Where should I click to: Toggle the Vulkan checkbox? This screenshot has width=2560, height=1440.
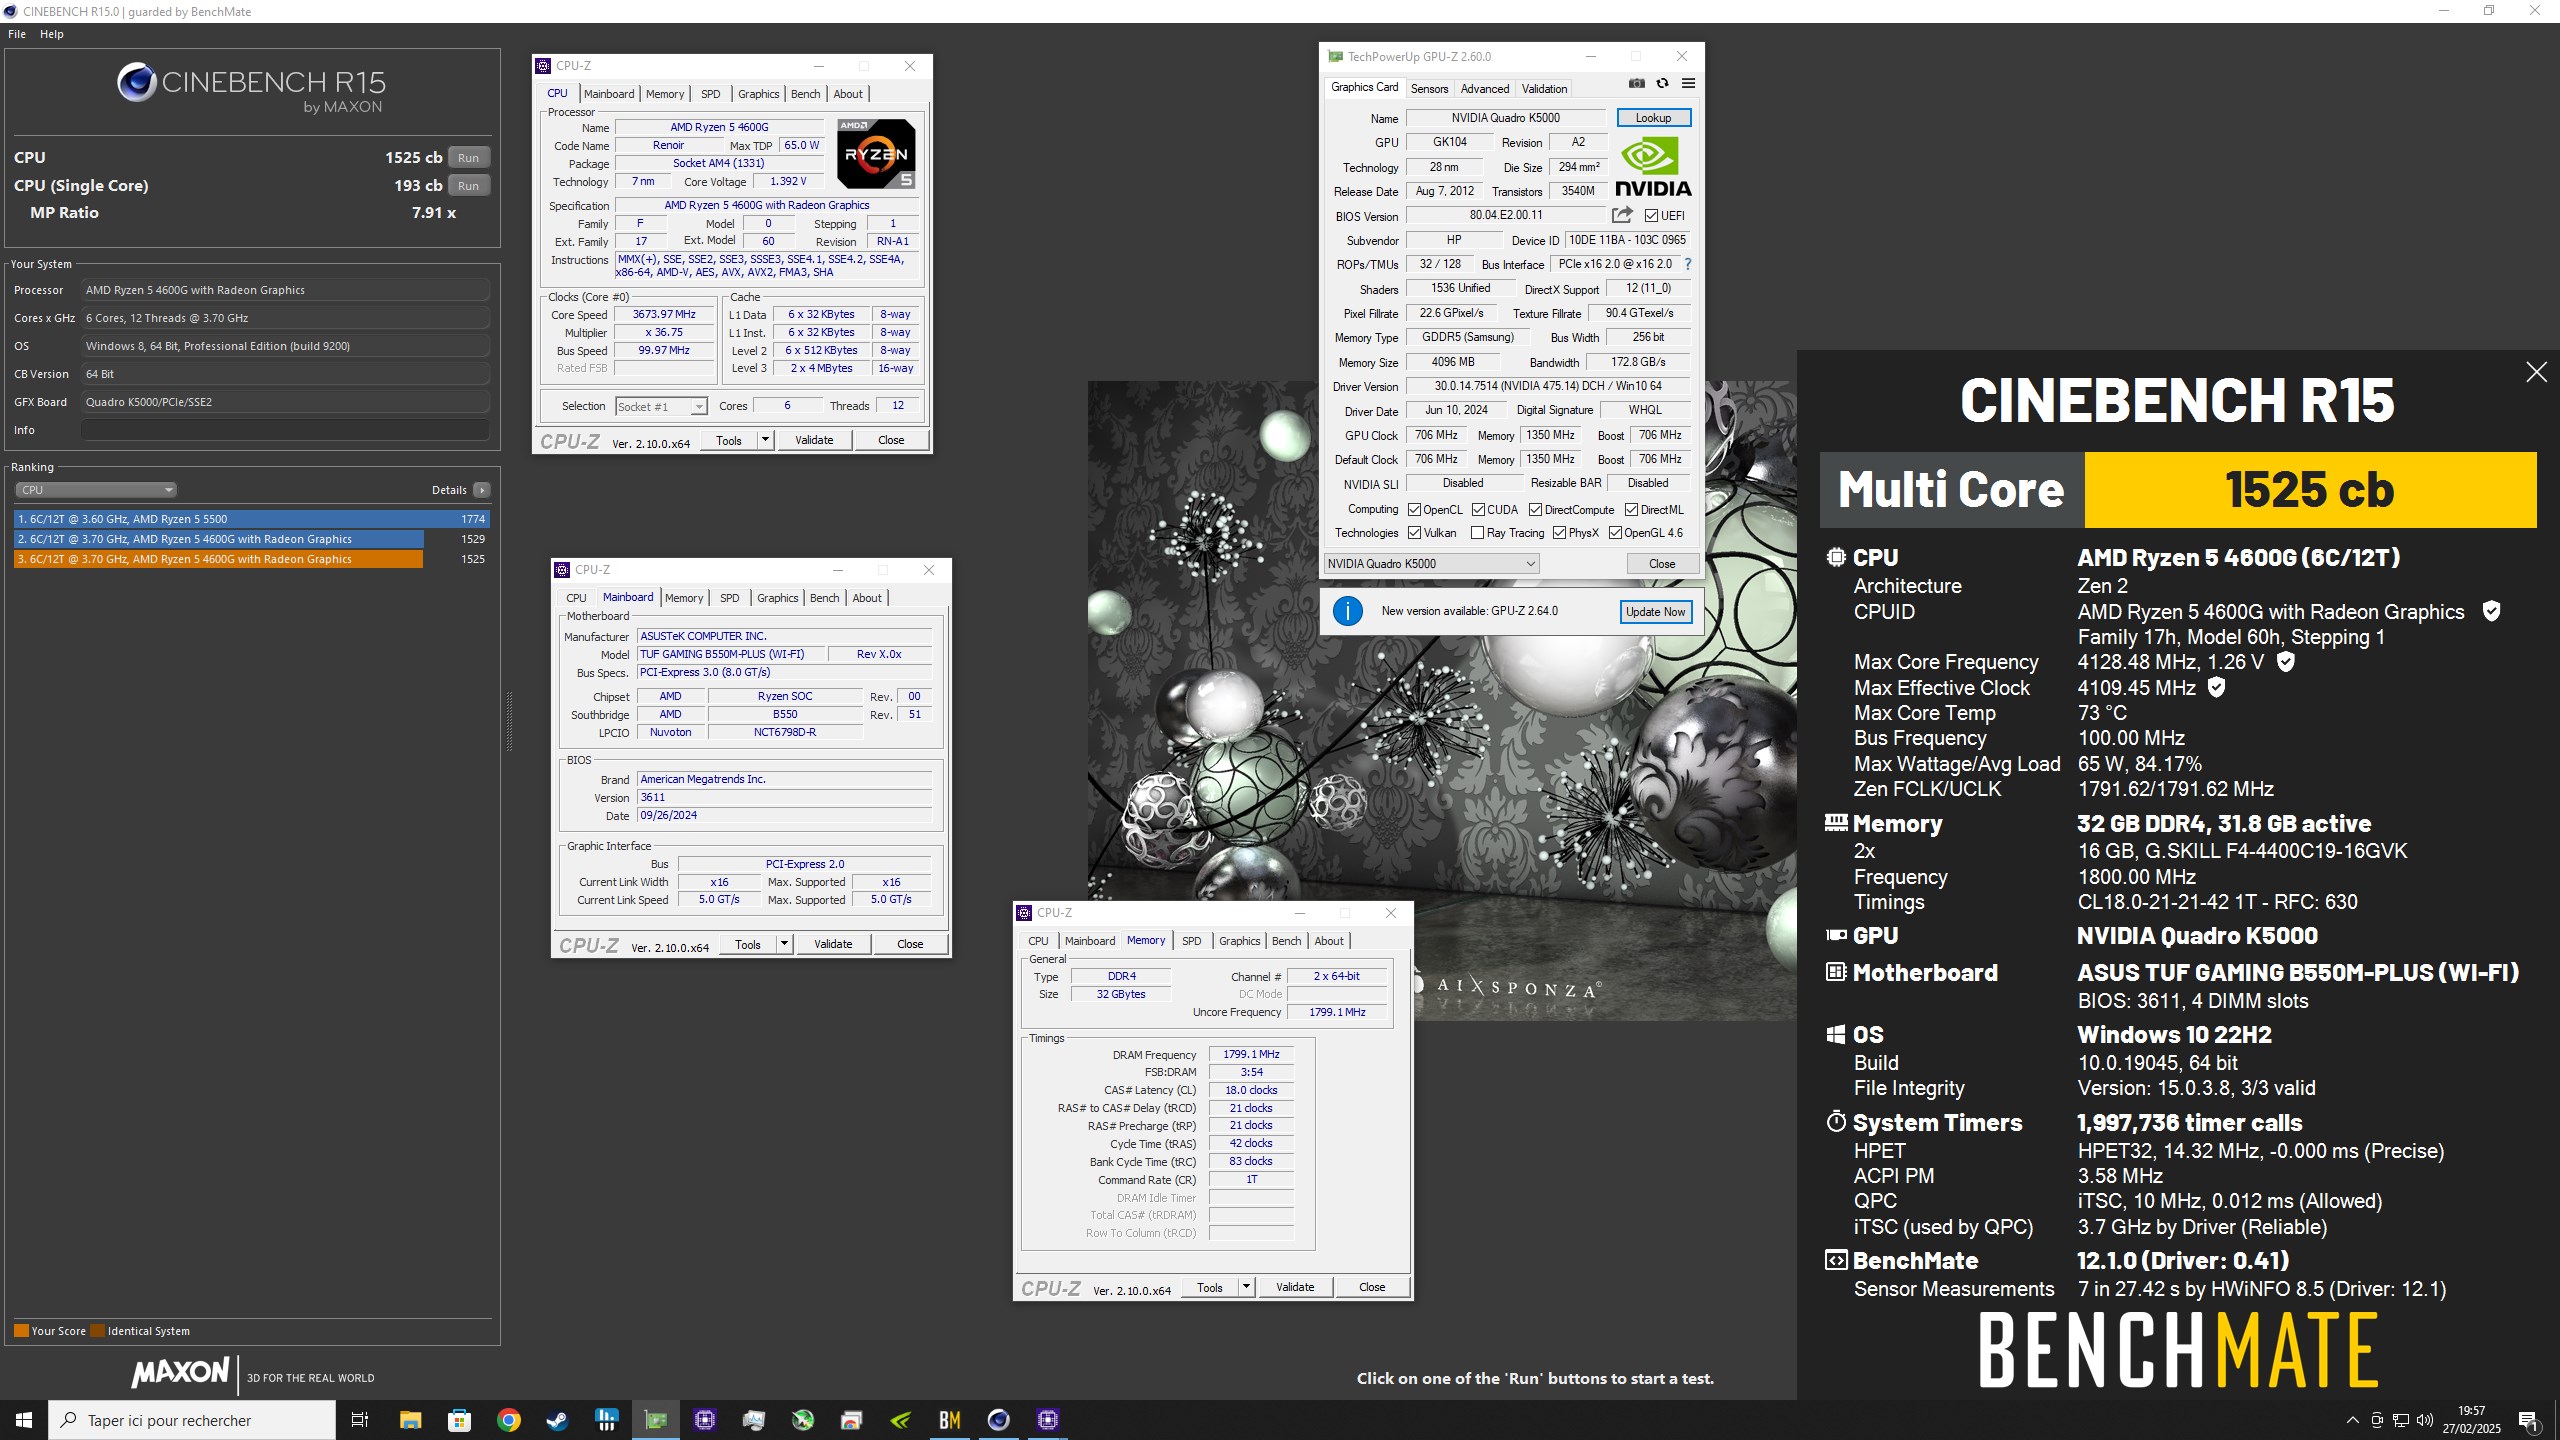point(1414,533)
